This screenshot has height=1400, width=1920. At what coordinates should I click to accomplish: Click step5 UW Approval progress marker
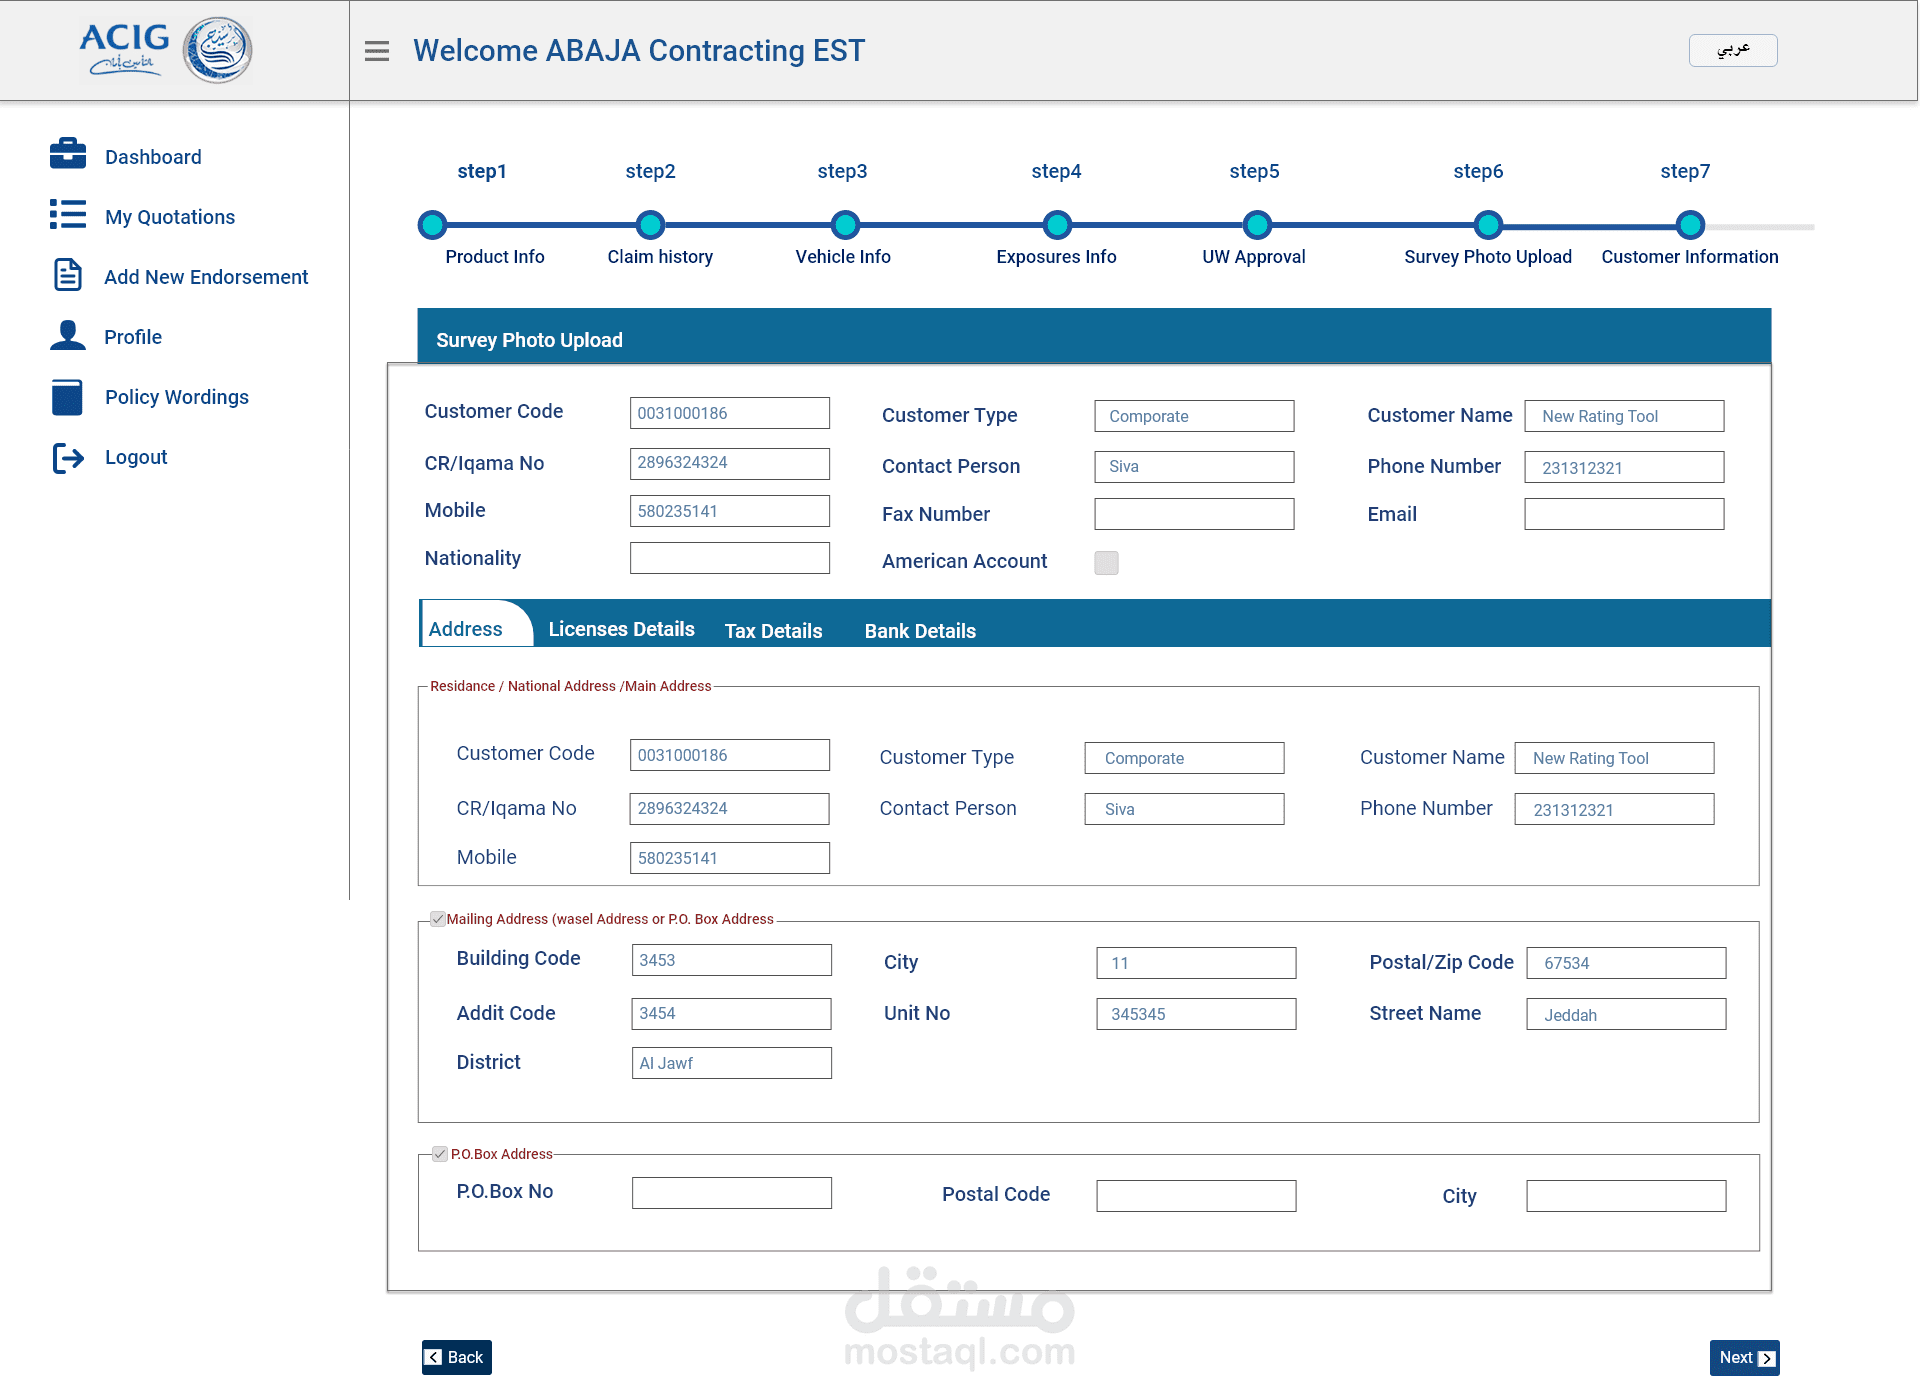point(1256,225)
